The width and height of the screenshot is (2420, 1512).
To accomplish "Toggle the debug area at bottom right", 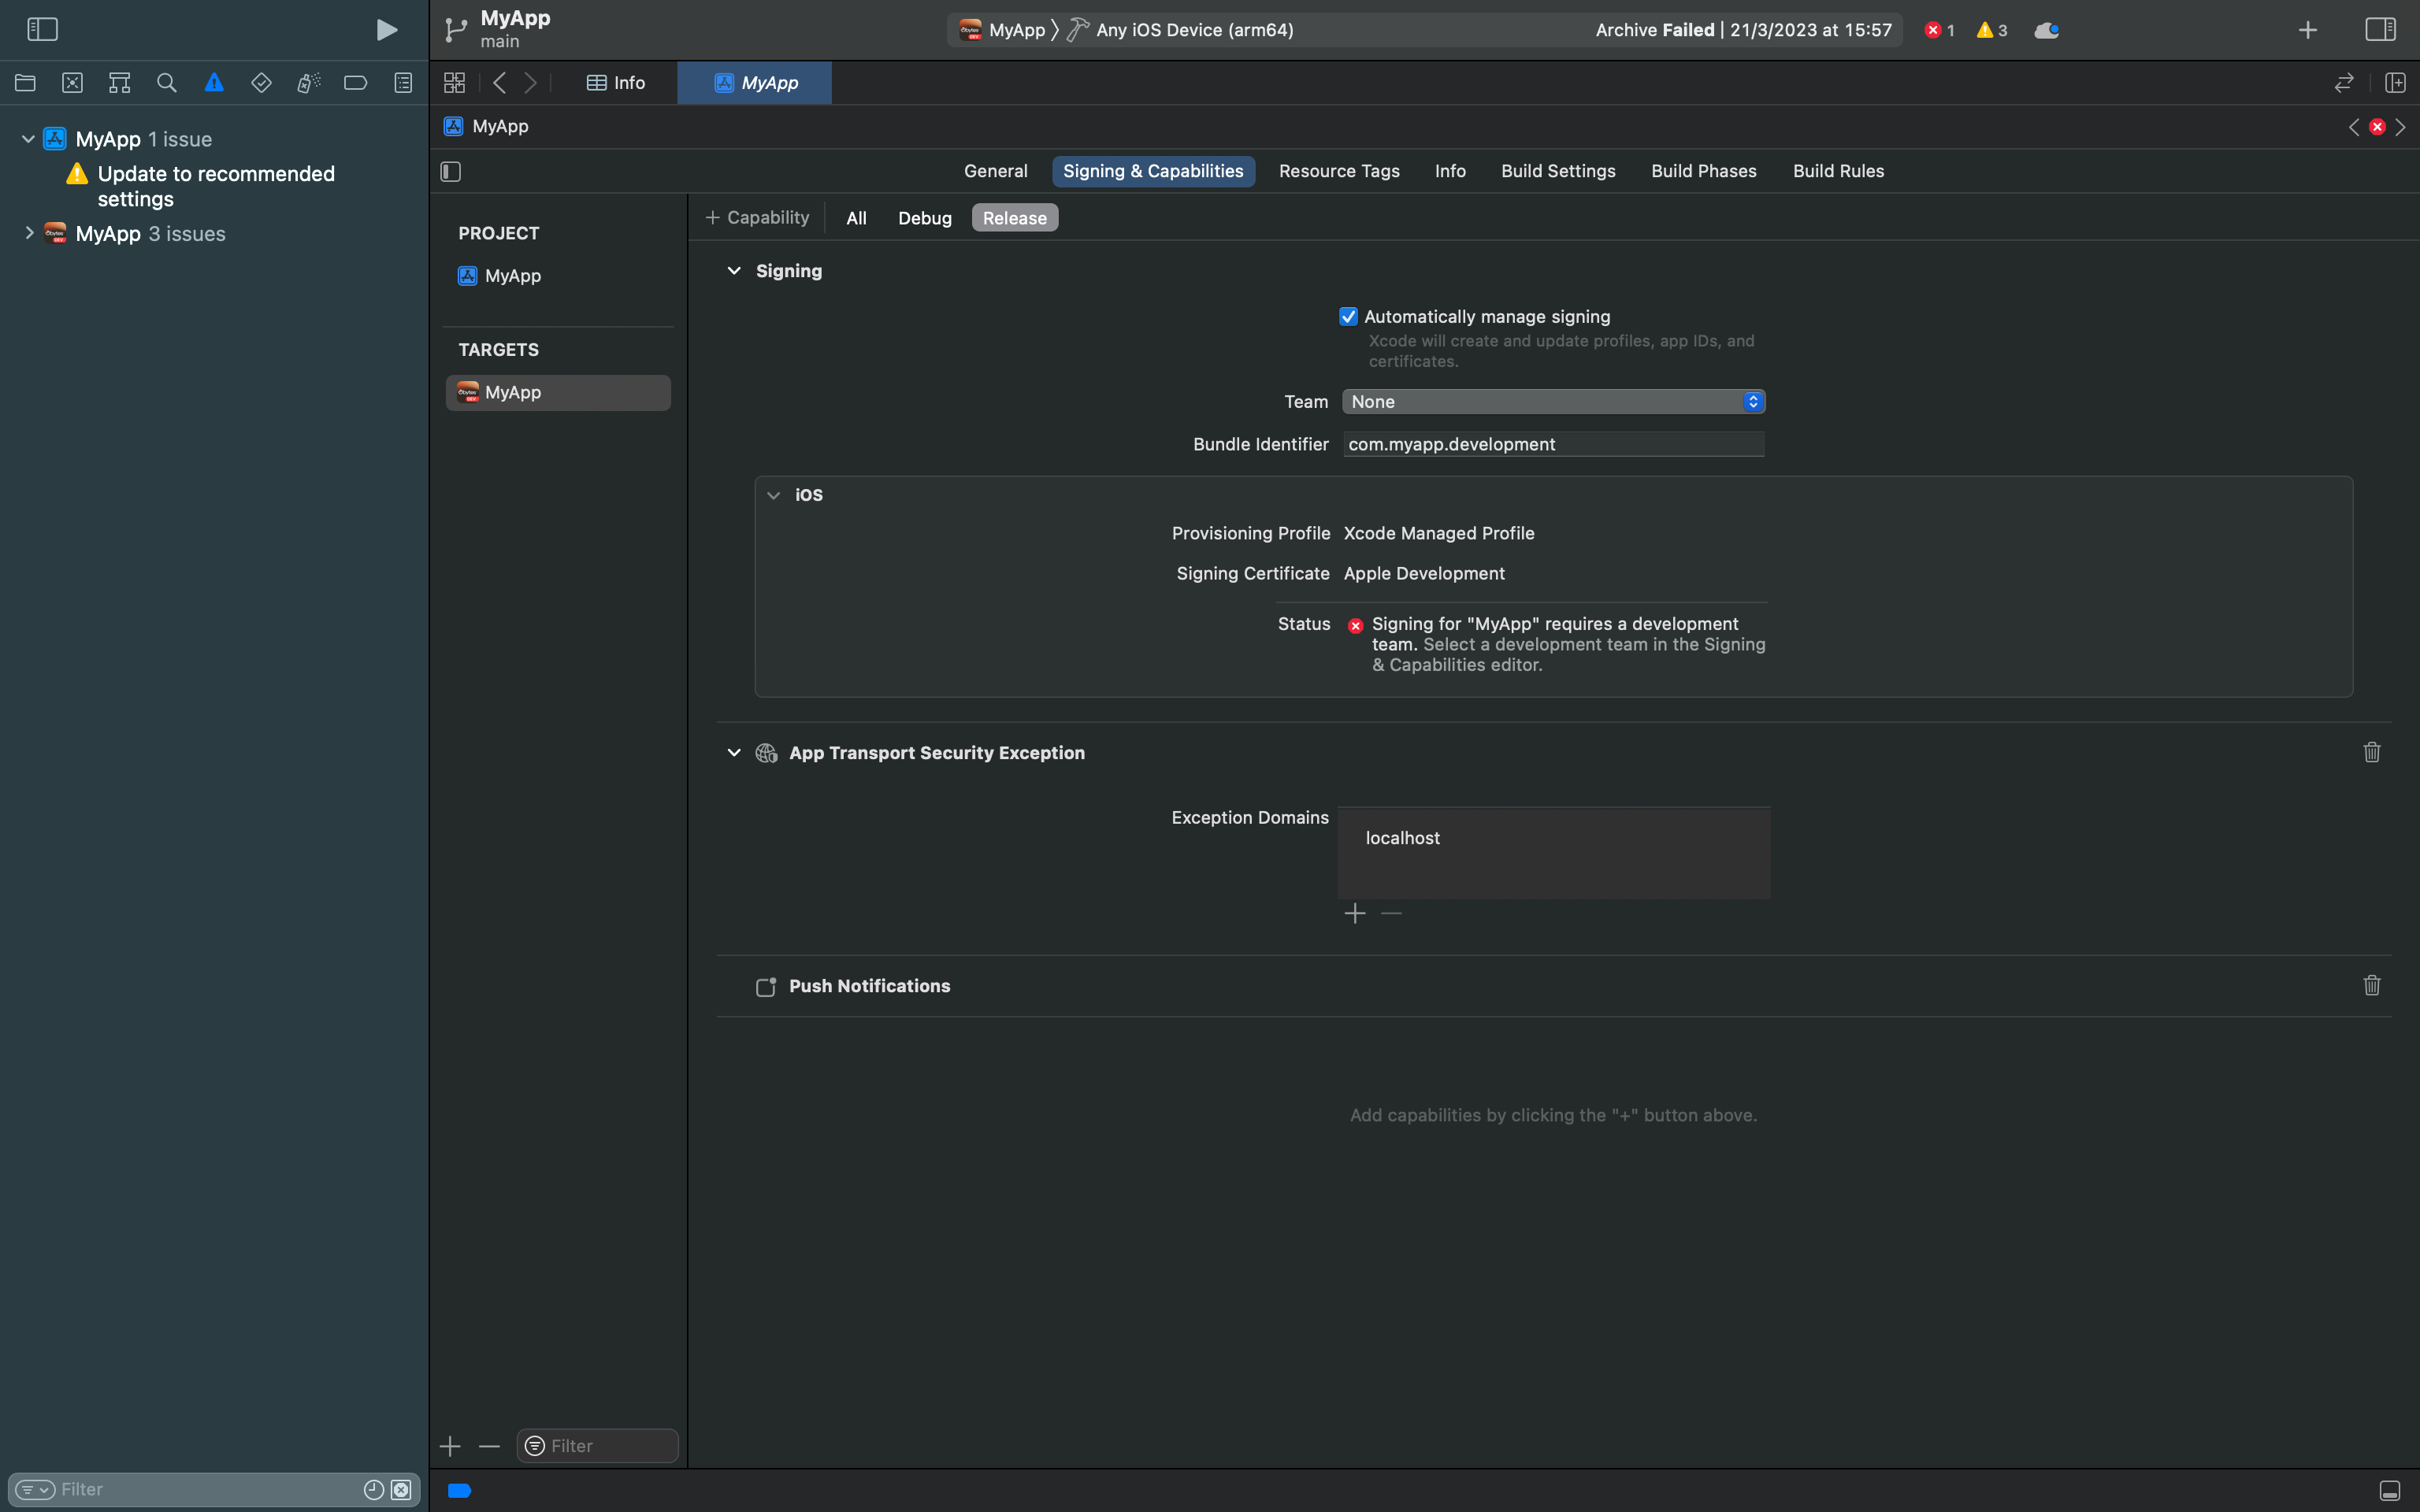I will [2389, 1490].
